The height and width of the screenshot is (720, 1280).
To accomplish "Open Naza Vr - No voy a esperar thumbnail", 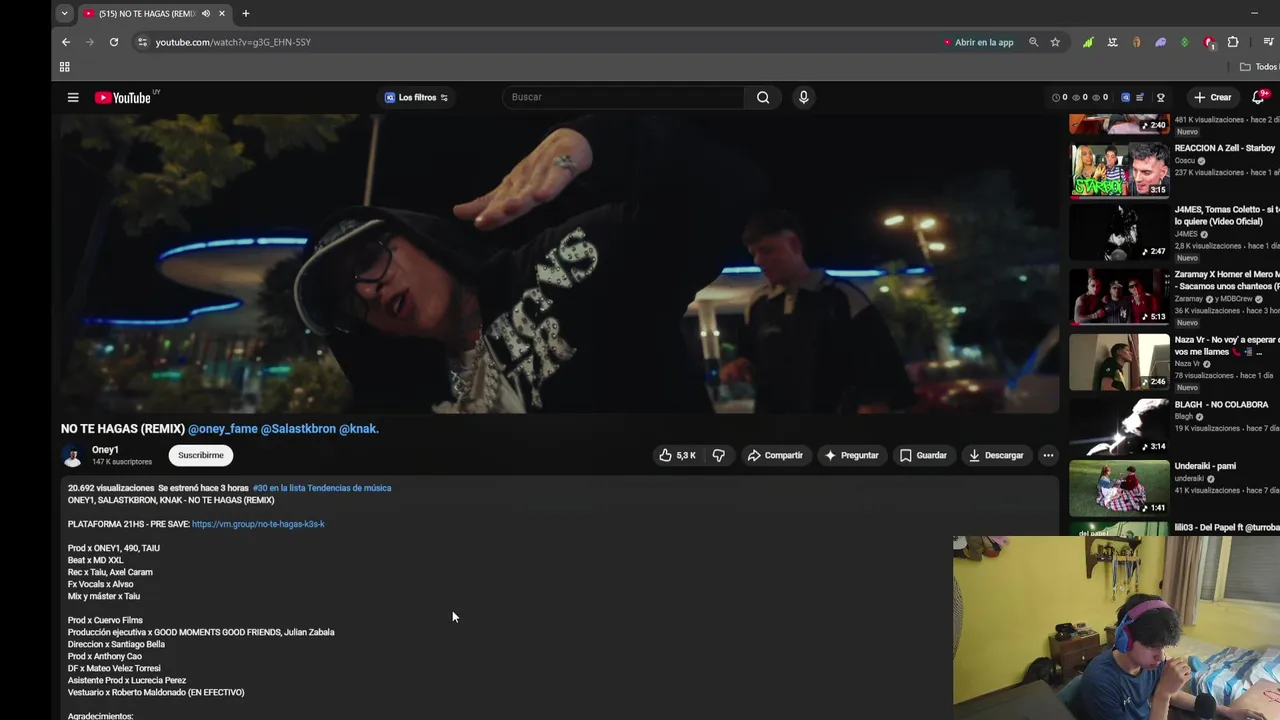I will pyautogui.click(x=1119, y=361).
